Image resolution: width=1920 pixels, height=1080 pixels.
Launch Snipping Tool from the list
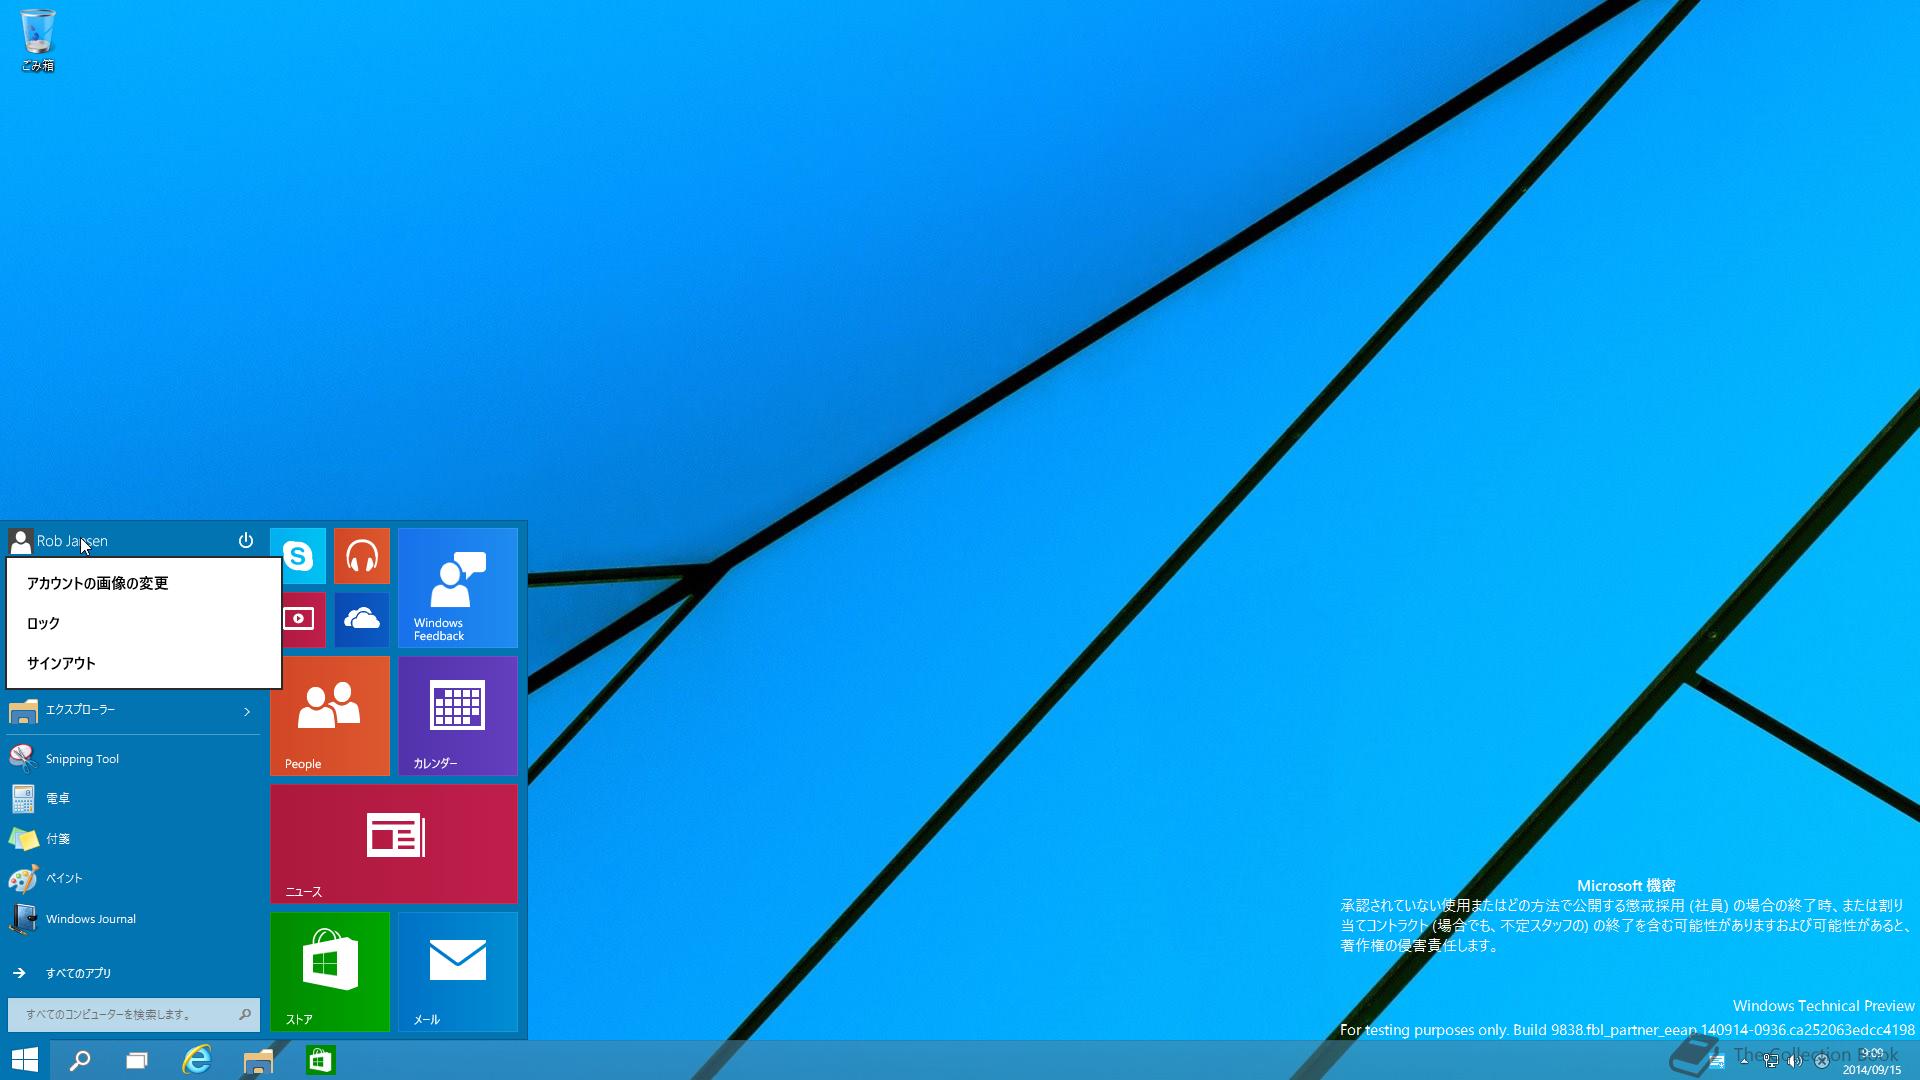[x=82, y=759]
